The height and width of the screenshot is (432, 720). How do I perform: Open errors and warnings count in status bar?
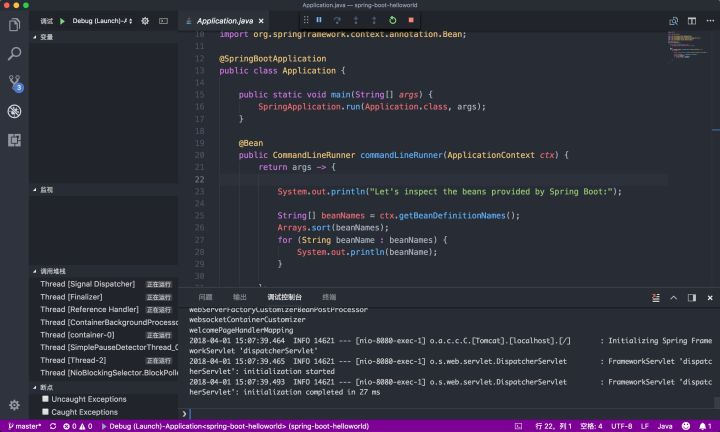78,426
